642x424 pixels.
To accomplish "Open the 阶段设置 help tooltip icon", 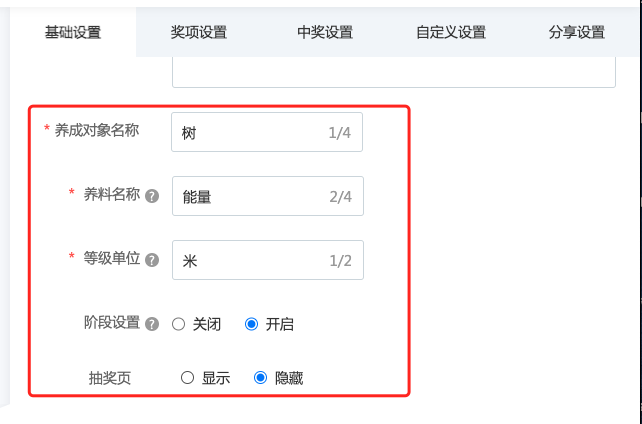I will [x=152, y=324].
